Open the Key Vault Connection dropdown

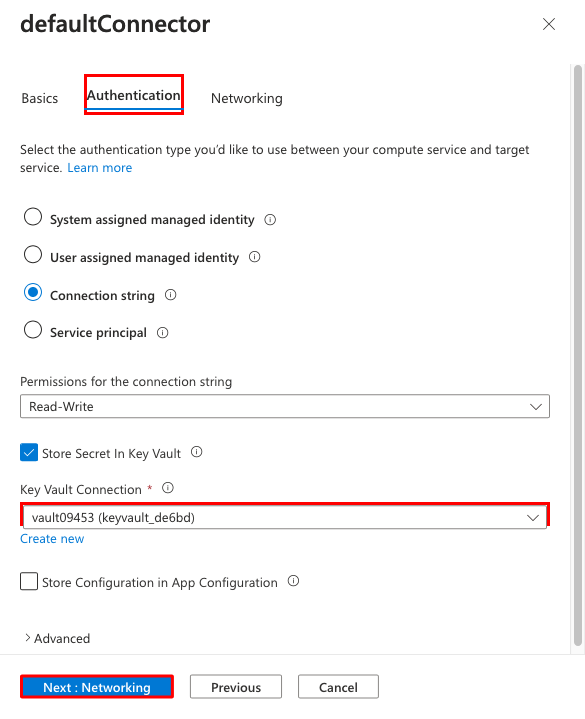coord(285,517)
